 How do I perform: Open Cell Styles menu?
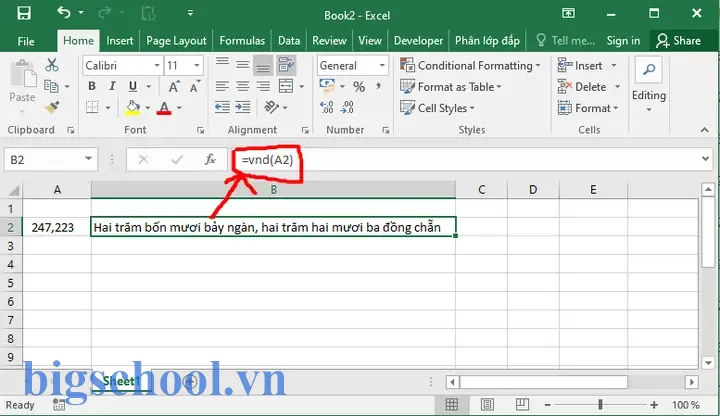click(437, 108)
